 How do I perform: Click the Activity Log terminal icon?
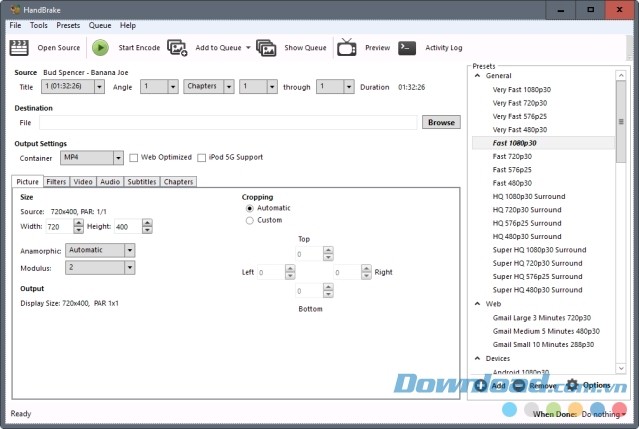pyautogui.click(x=407, y=48)
